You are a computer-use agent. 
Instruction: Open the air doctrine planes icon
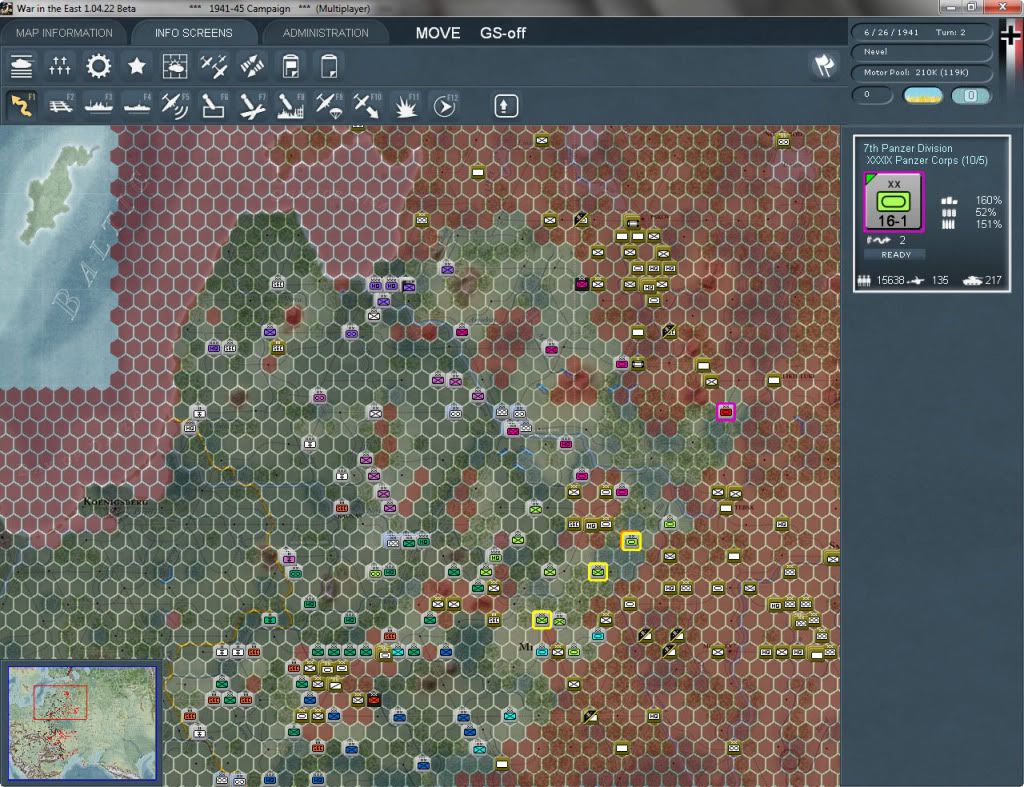click(214, 67)
